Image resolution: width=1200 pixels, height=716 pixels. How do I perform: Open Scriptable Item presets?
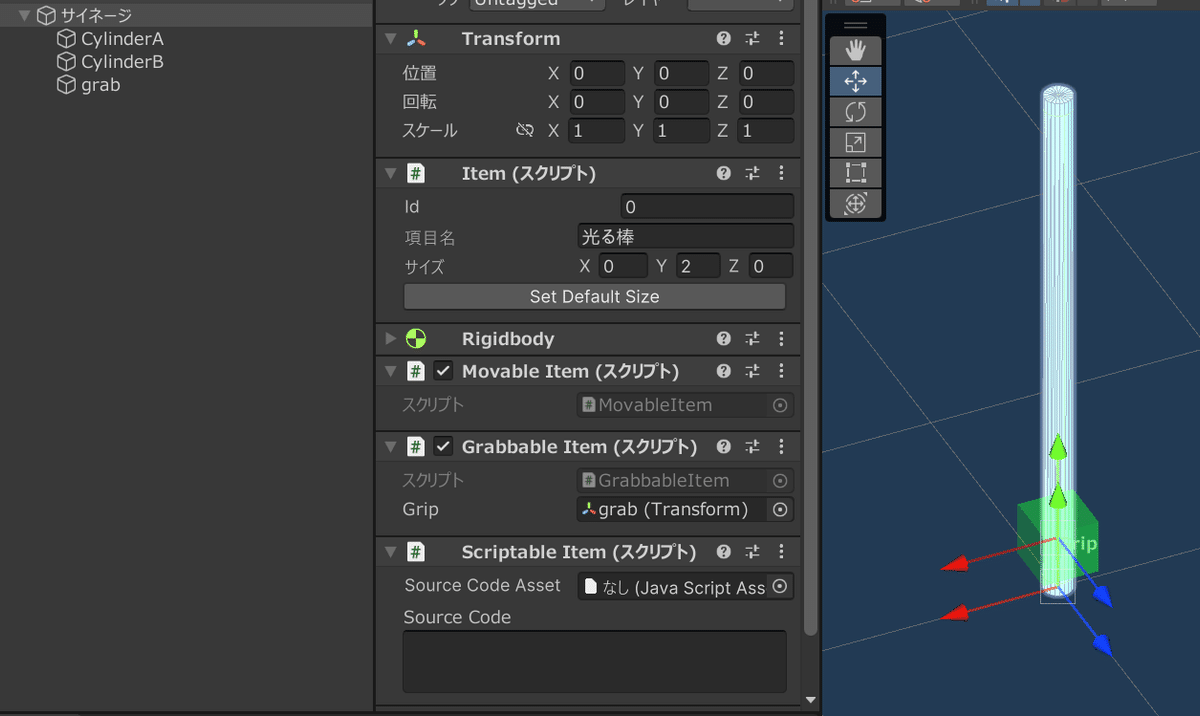click(753, 552)
